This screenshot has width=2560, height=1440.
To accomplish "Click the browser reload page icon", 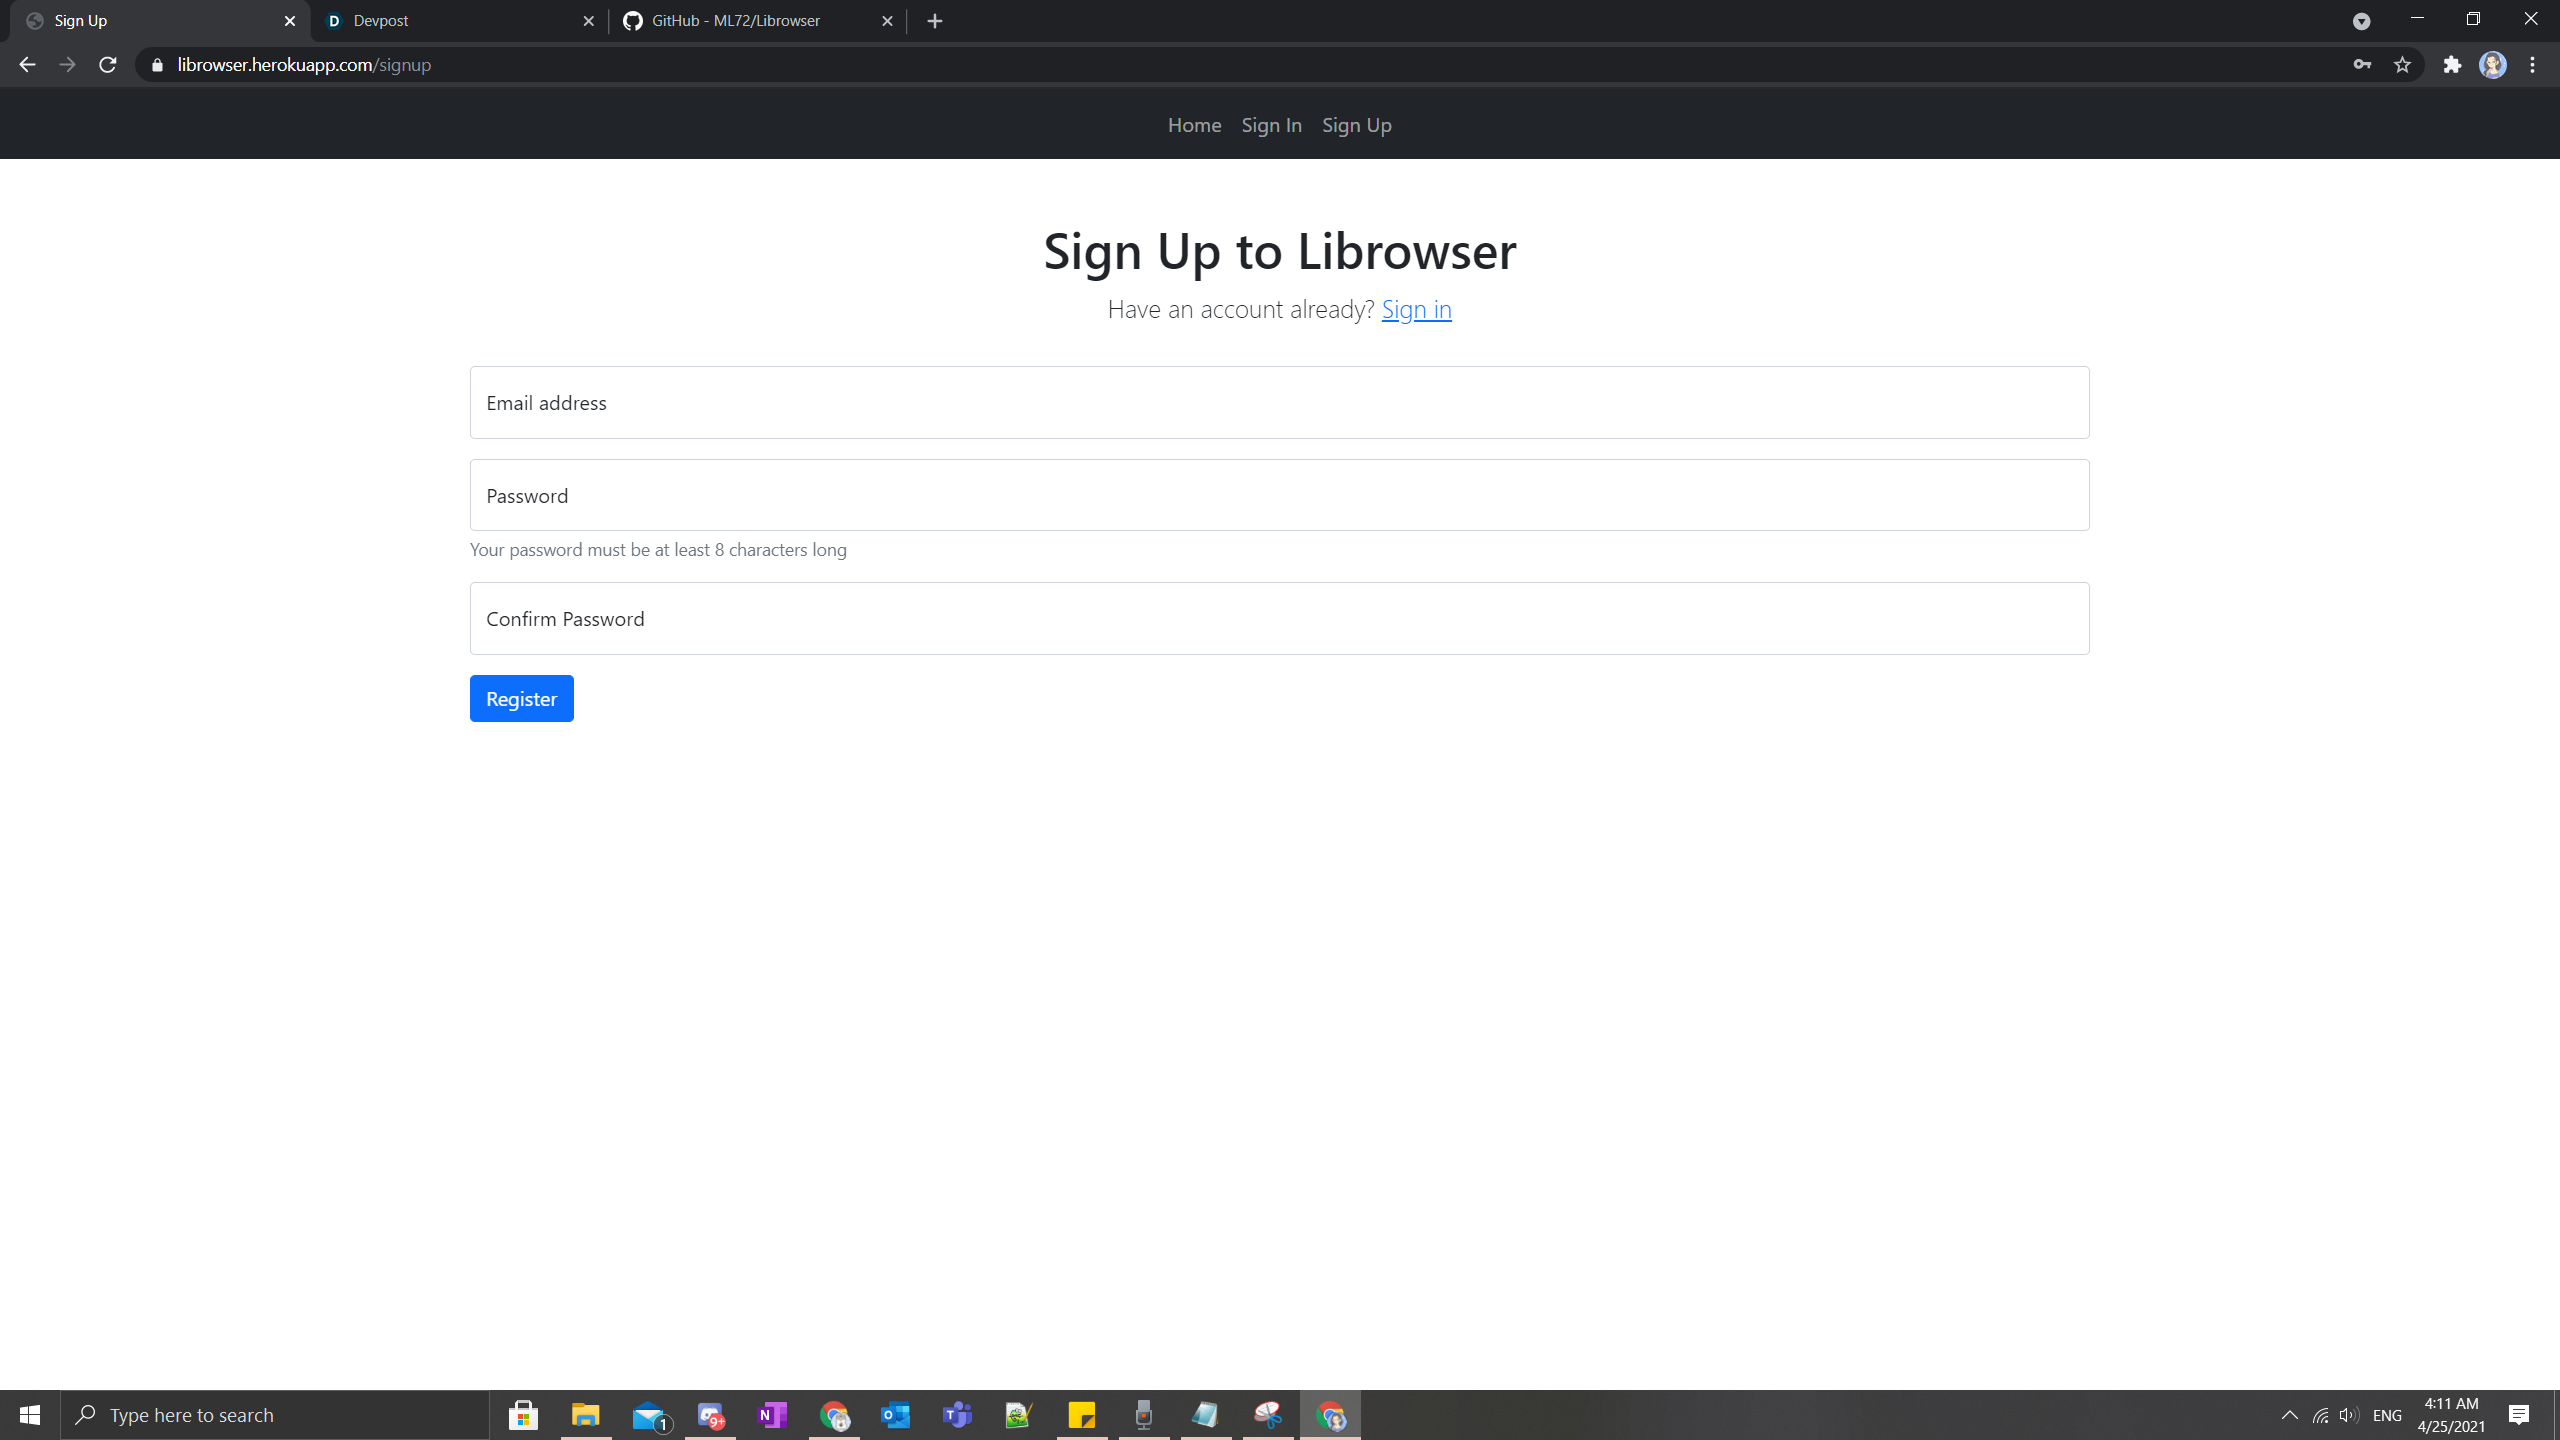I will [x=108, y=65].
